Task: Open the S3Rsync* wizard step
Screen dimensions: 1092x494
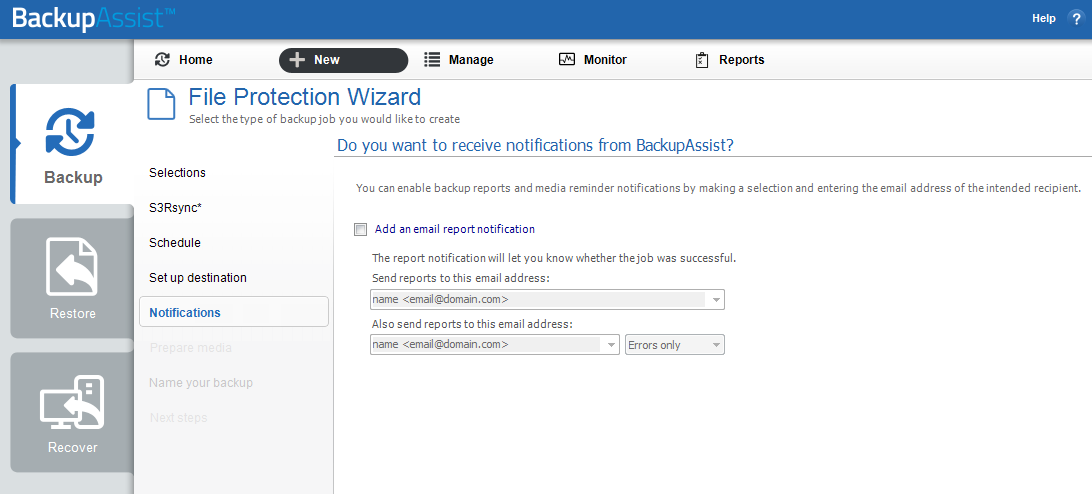Action: 175,208
